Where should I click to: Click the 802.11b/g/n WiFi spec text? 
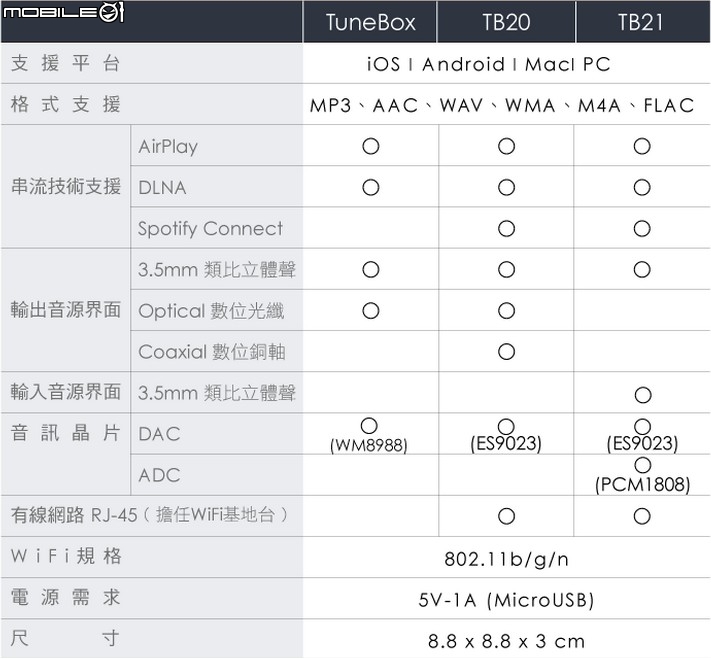pyautogui.click(x=506, y=558)
